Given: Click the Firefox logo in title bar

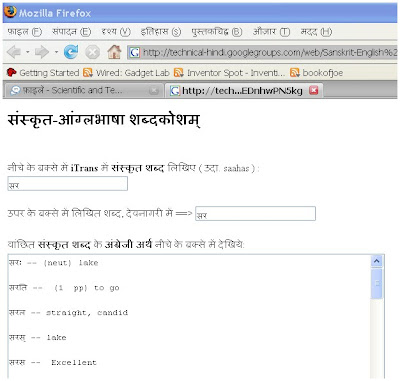Looking at the screenshot, I should pos(10,12).
